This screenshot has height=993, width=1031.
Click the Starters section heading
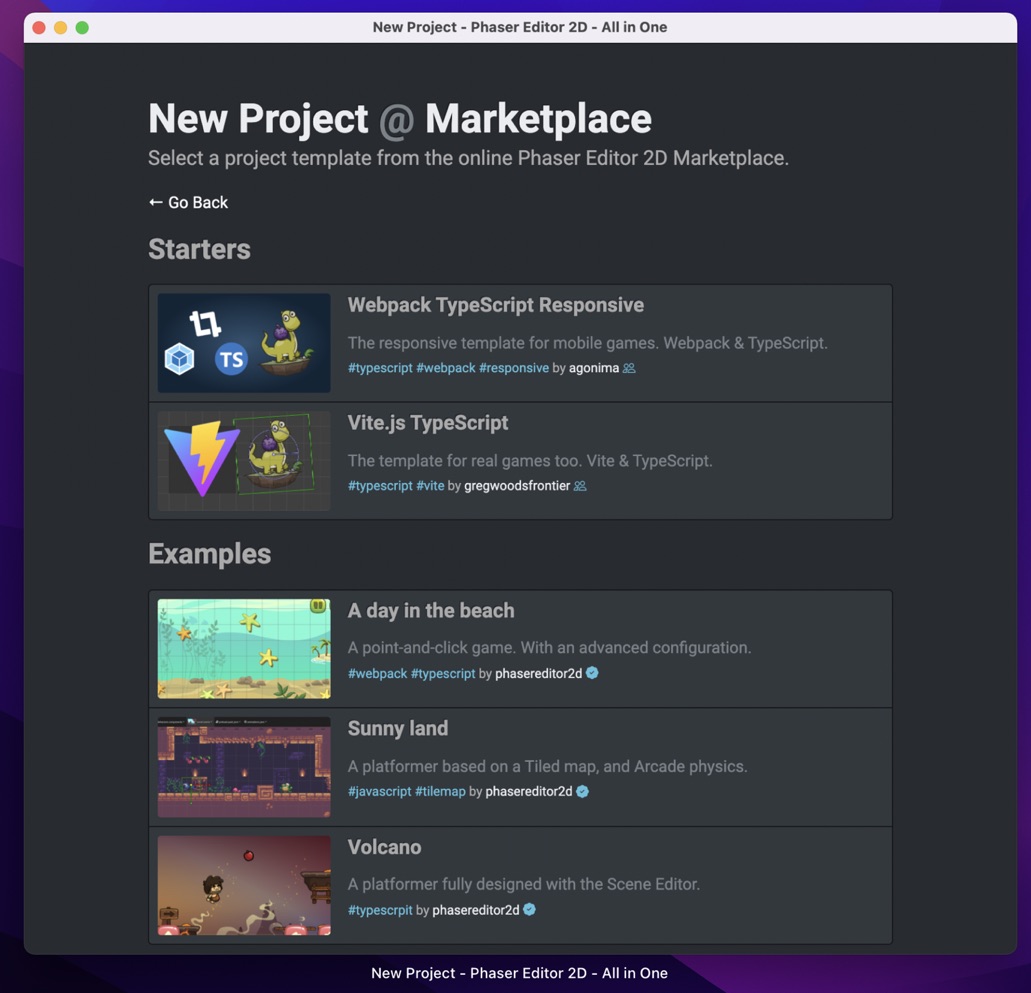pyautogui.click(x=199, y=249)
